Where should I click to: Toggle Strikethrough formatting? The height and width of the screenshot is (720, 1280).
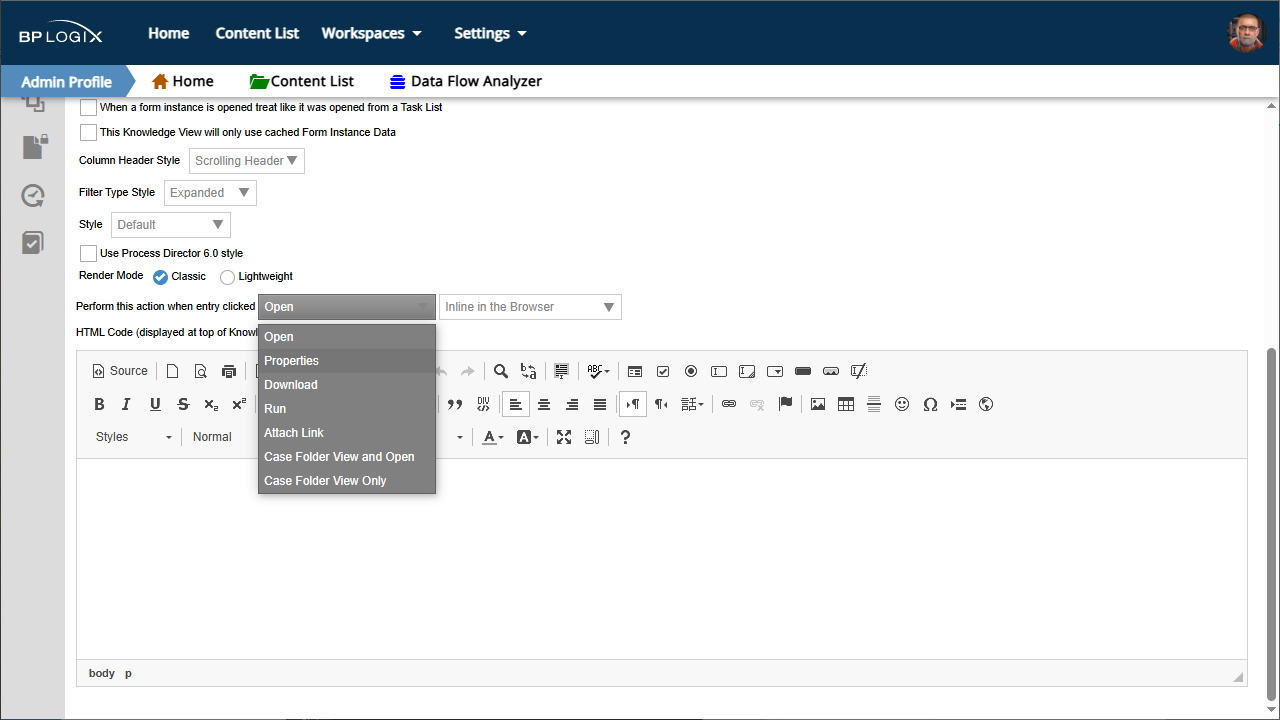(x=183, y=405)
